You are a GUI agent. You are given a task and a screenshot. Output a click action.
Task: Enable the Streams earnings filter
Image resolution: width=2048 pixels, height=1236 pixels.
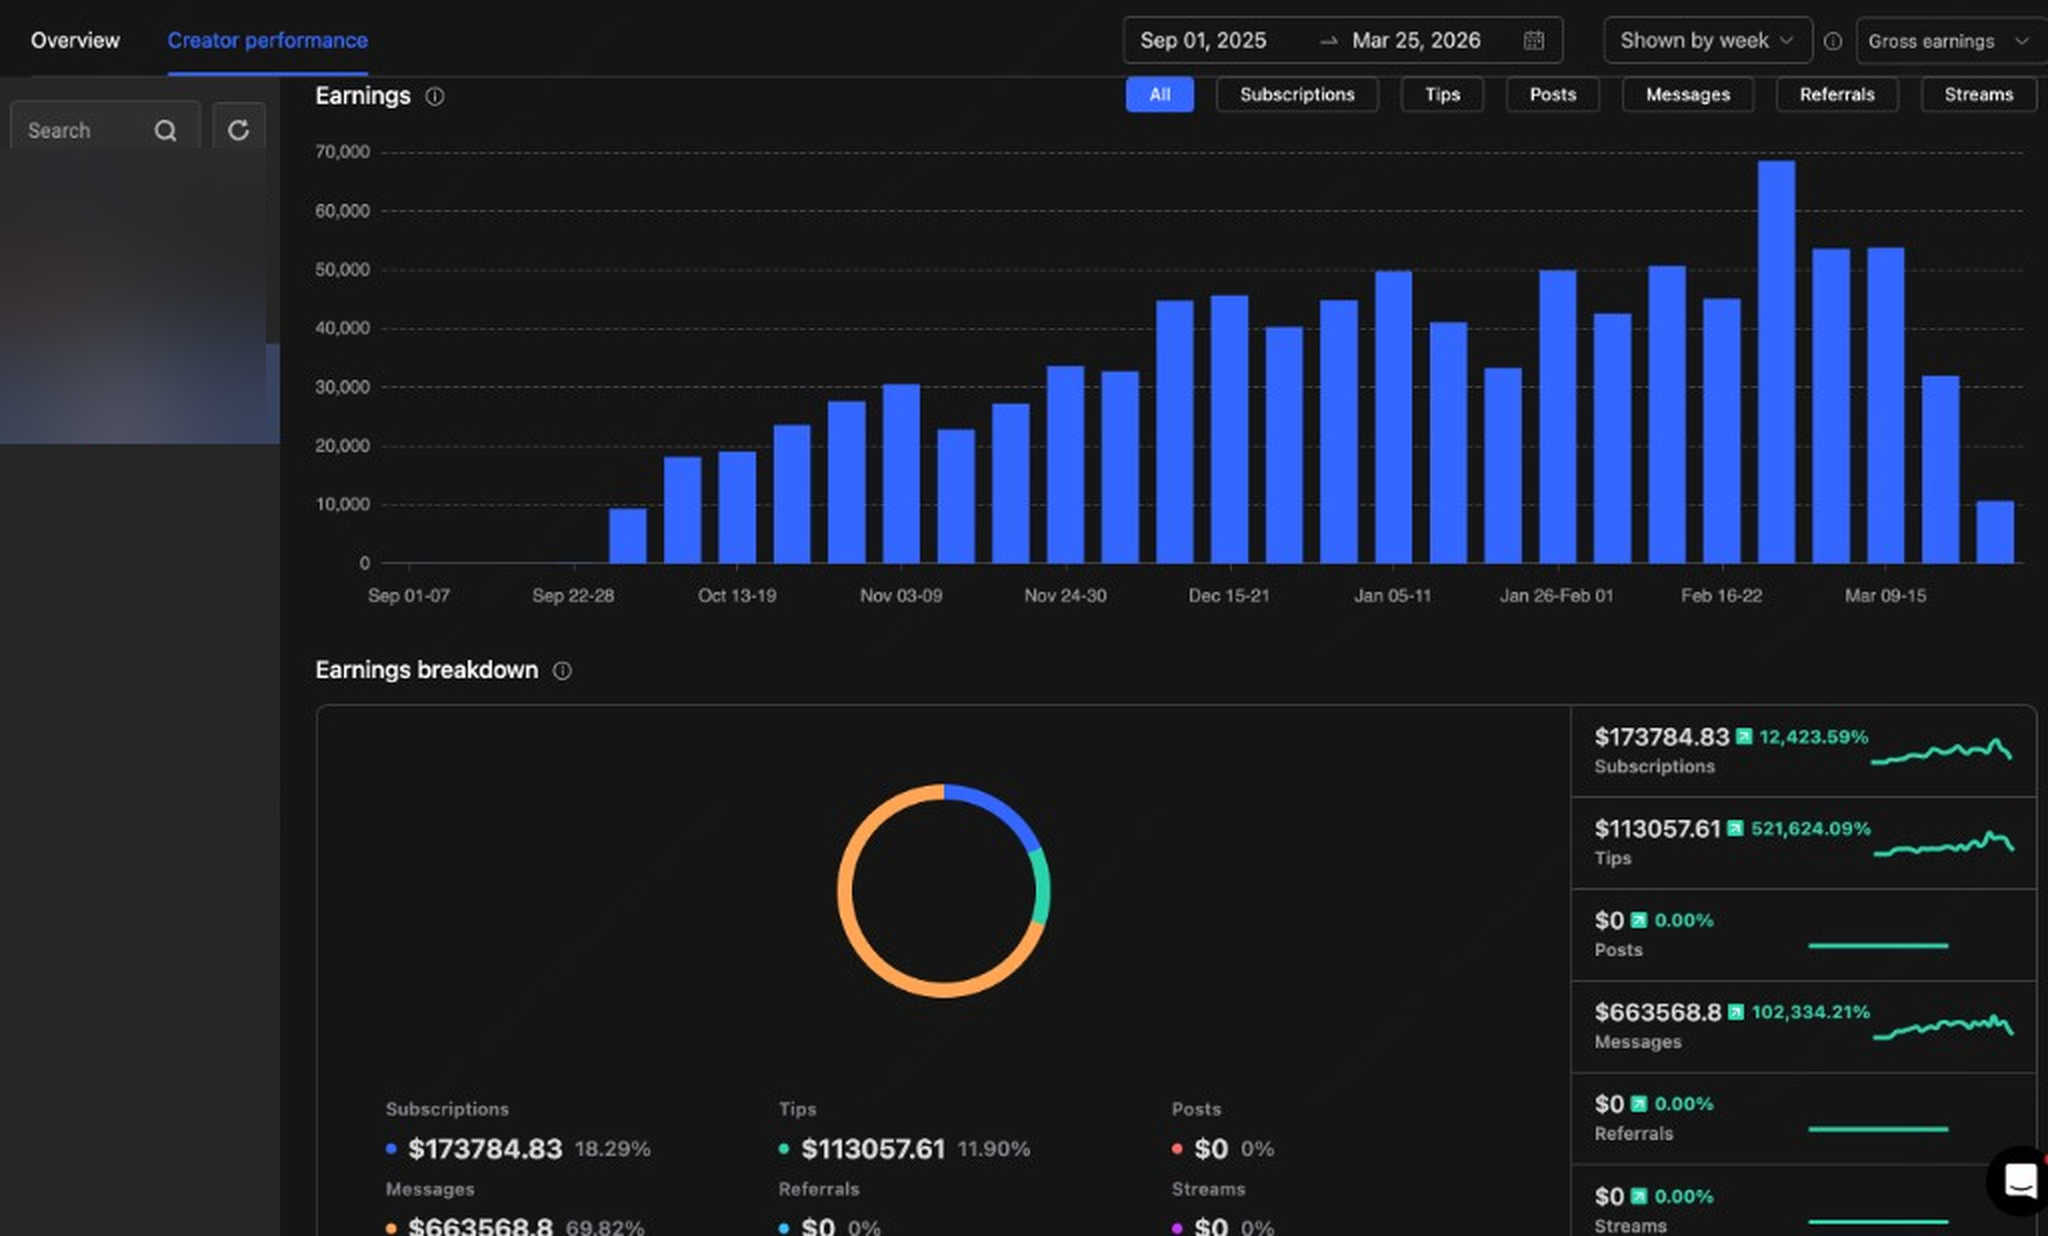pyautogui.click(x=1978, y=94)
